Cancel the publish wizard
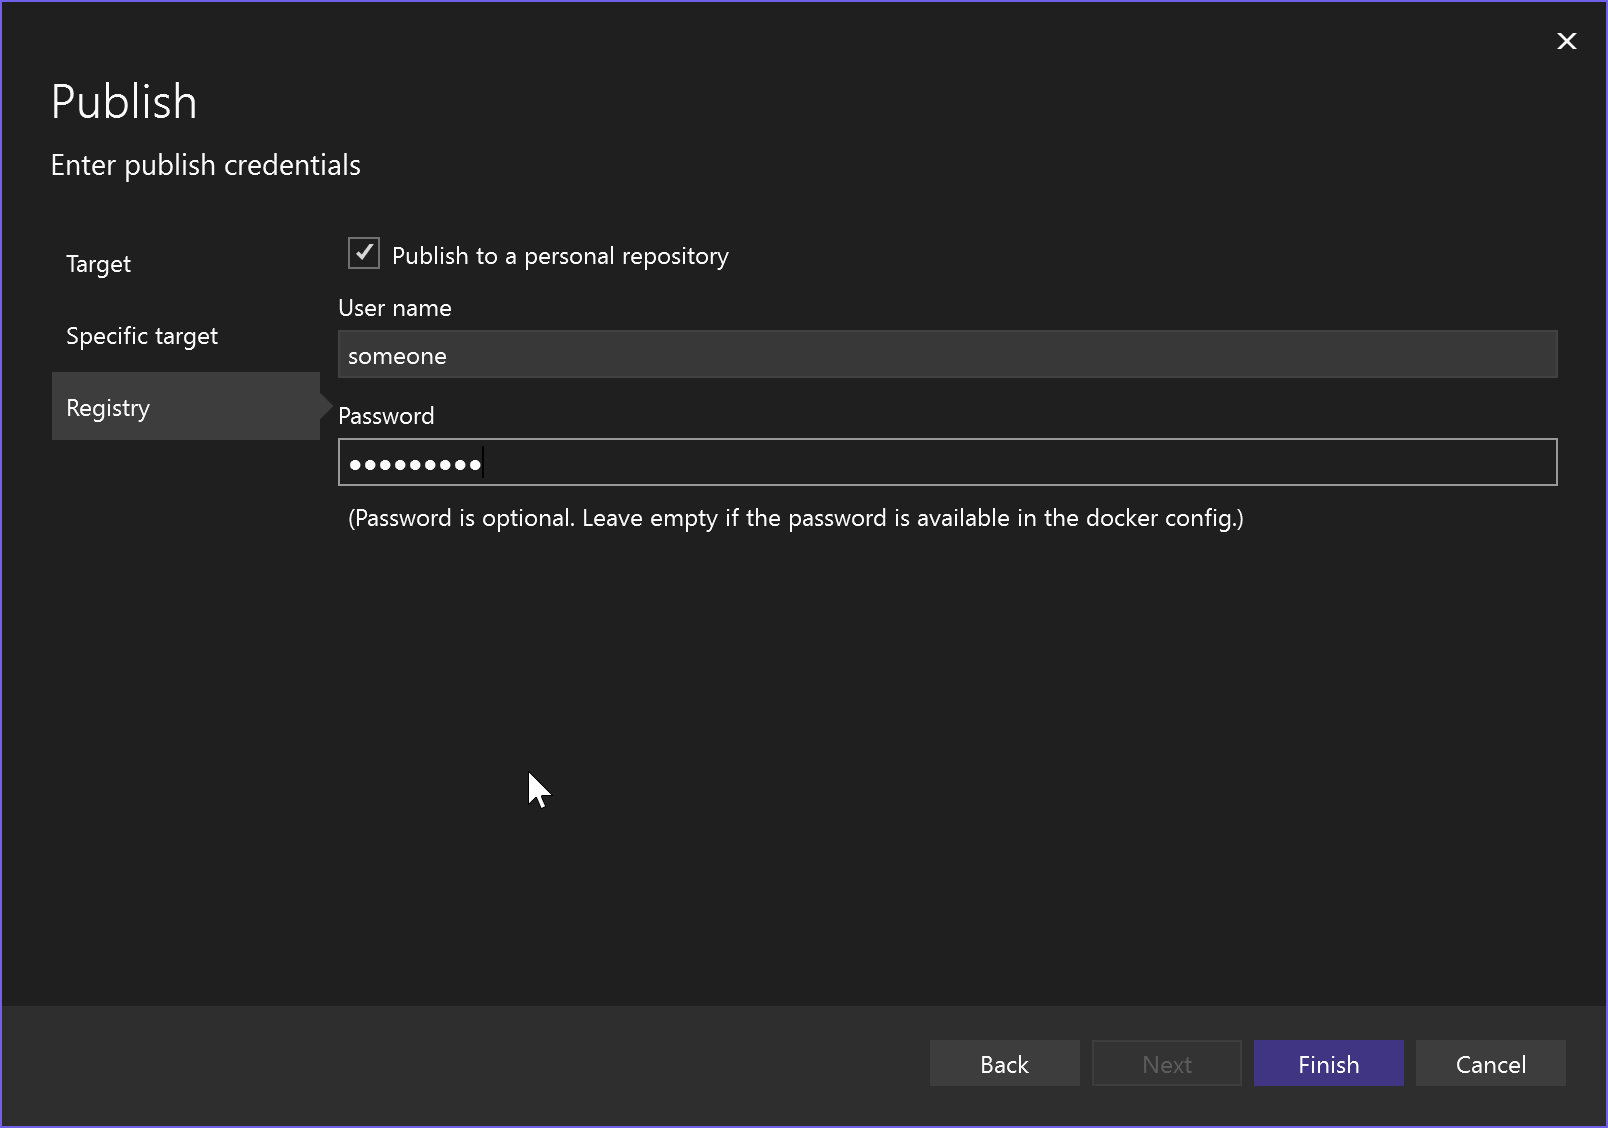Viewport: 1608px width, 1128px height. [1490, 1063]
